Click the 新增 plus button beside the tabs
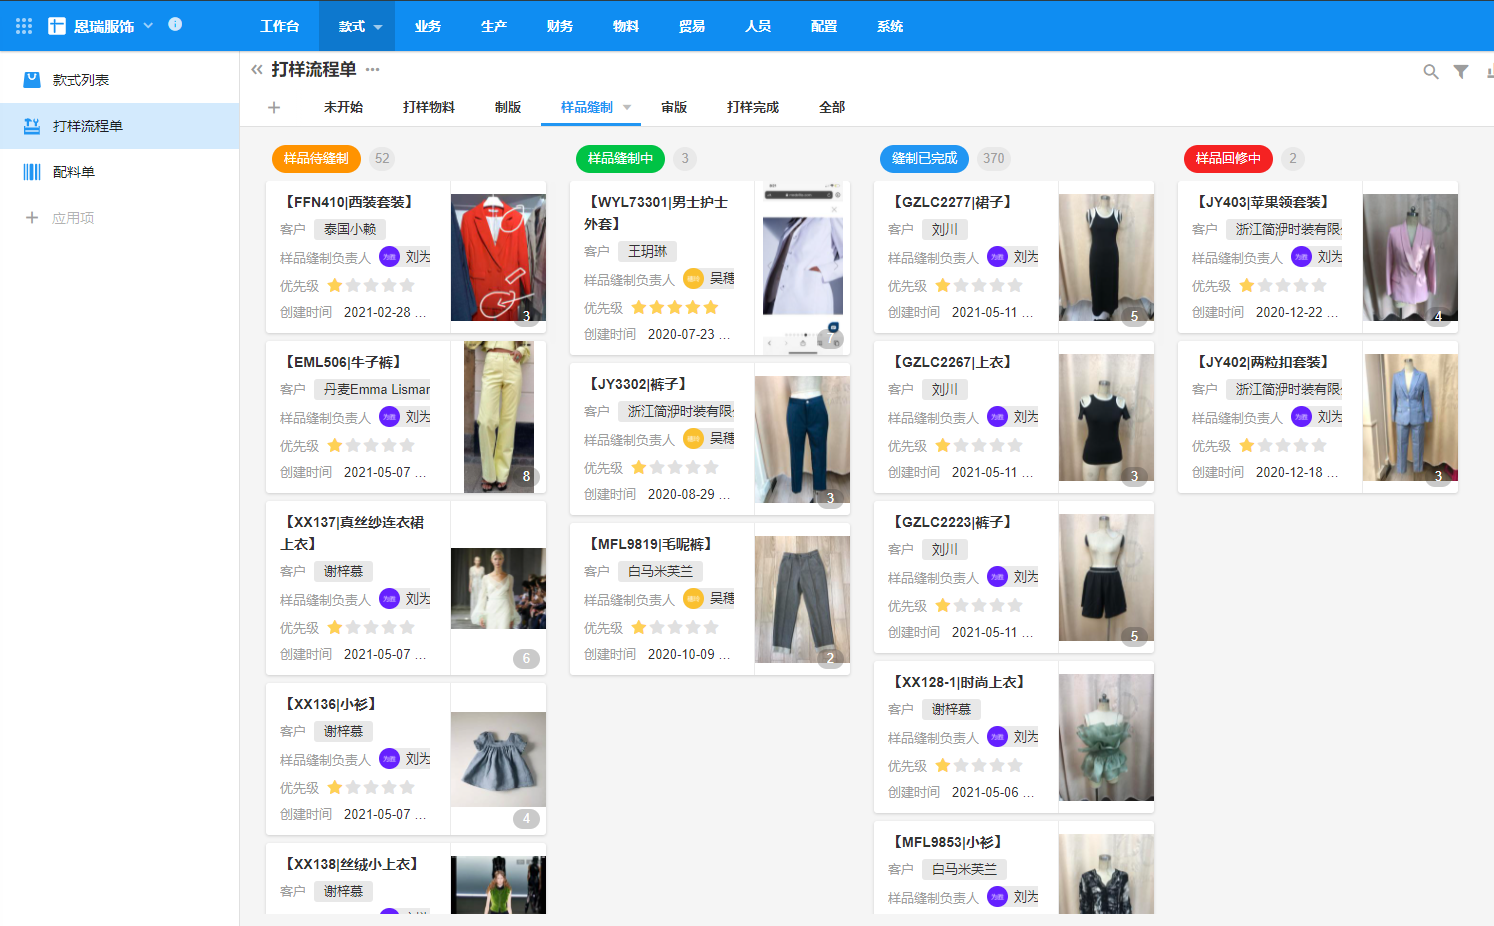This screenshot has height=926, width=1494. click(x=273, y=107)
